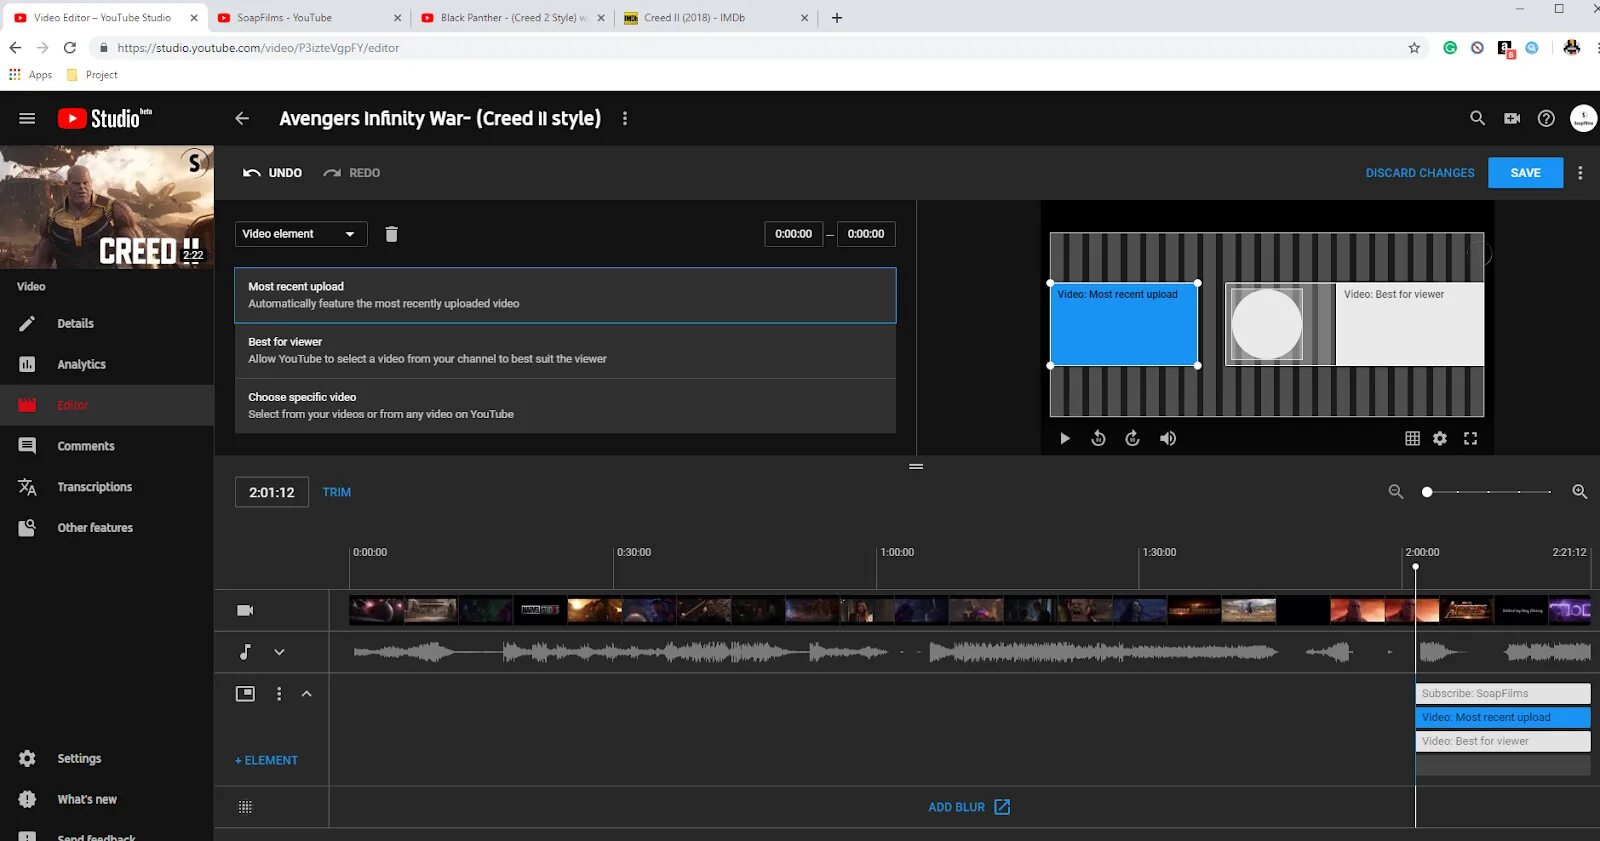Click + ELEMENT to add an element

pos(266,761)
